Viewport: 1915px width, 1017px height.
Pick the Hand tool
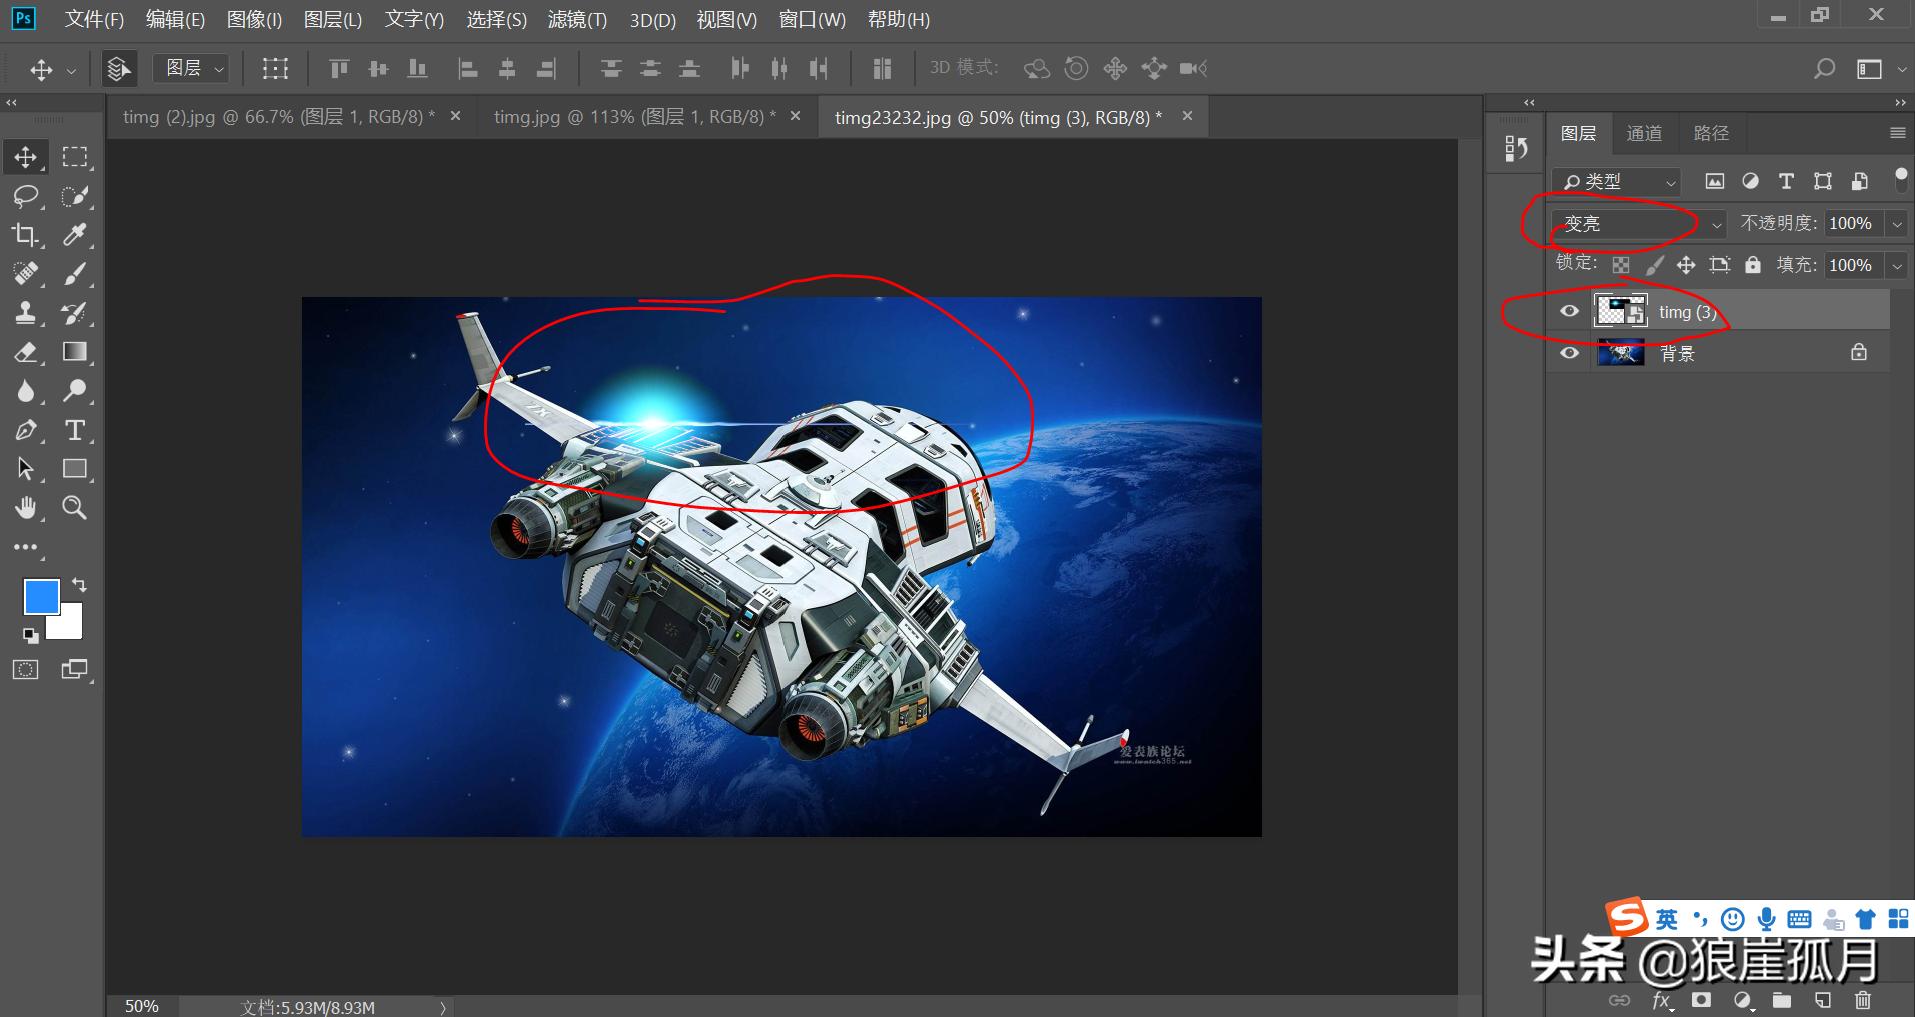click(26, 508)
